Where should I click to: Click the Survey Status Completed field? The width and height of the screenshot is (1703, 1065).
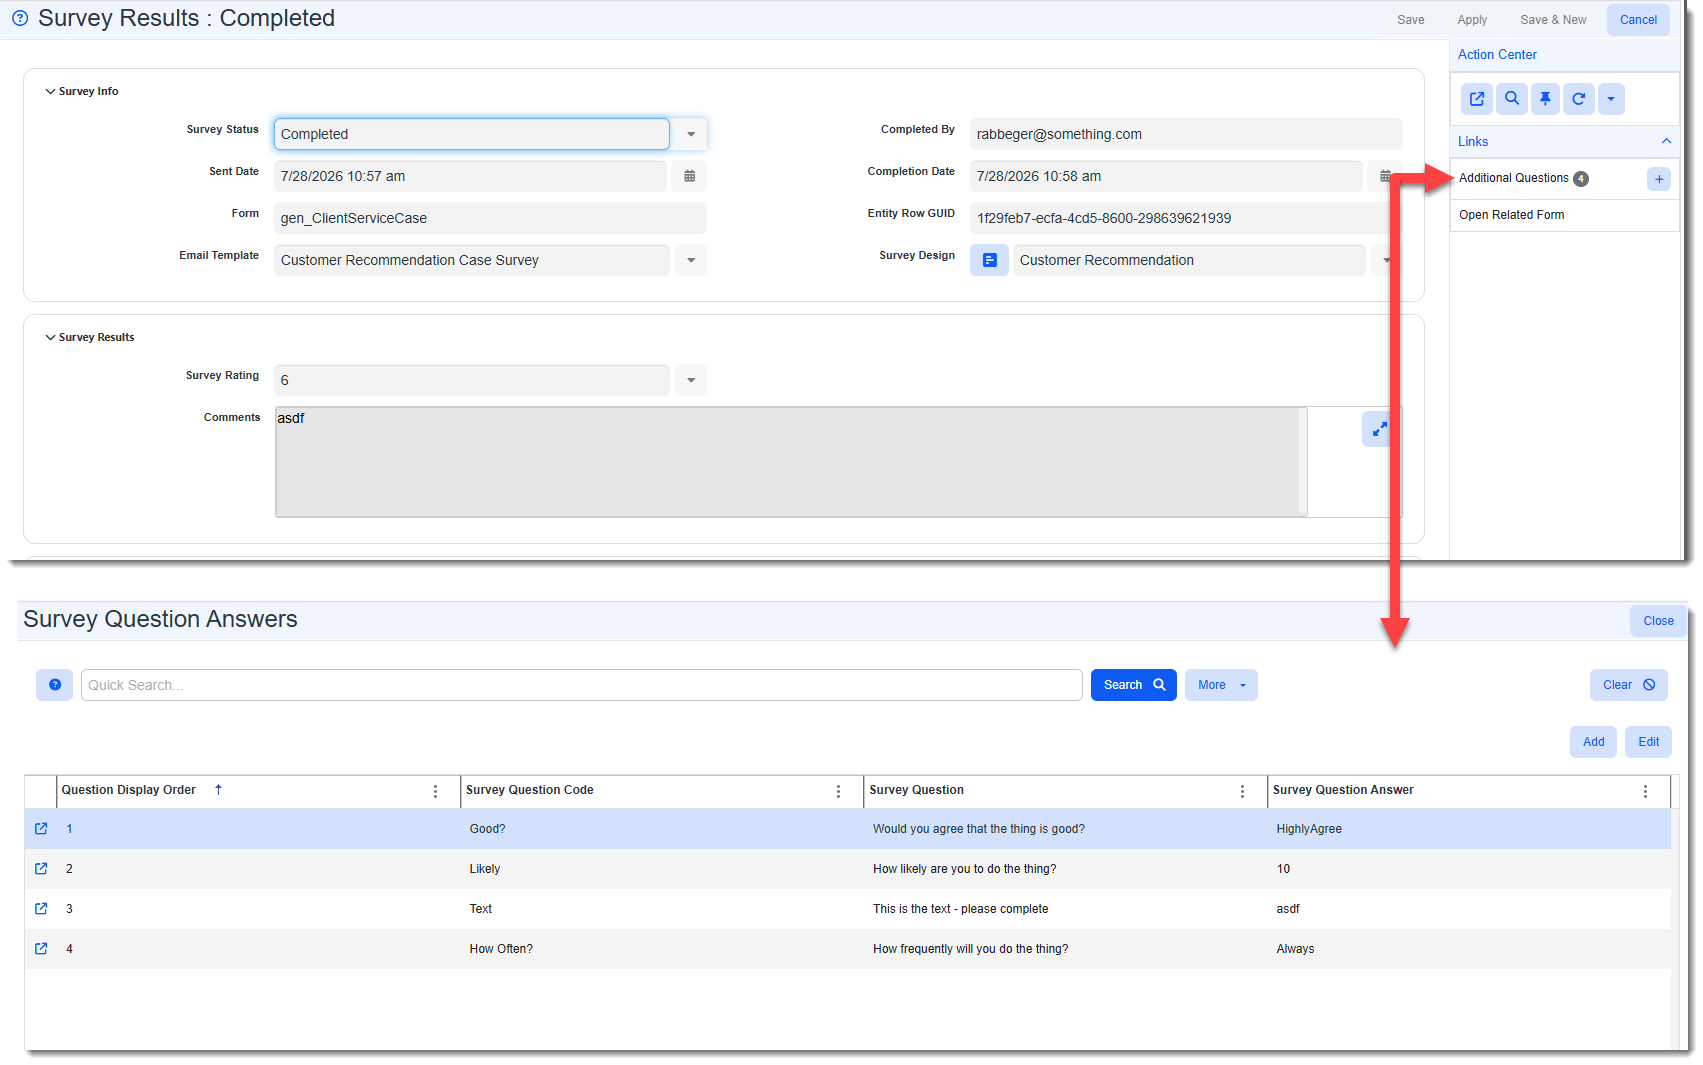[471, 134]
